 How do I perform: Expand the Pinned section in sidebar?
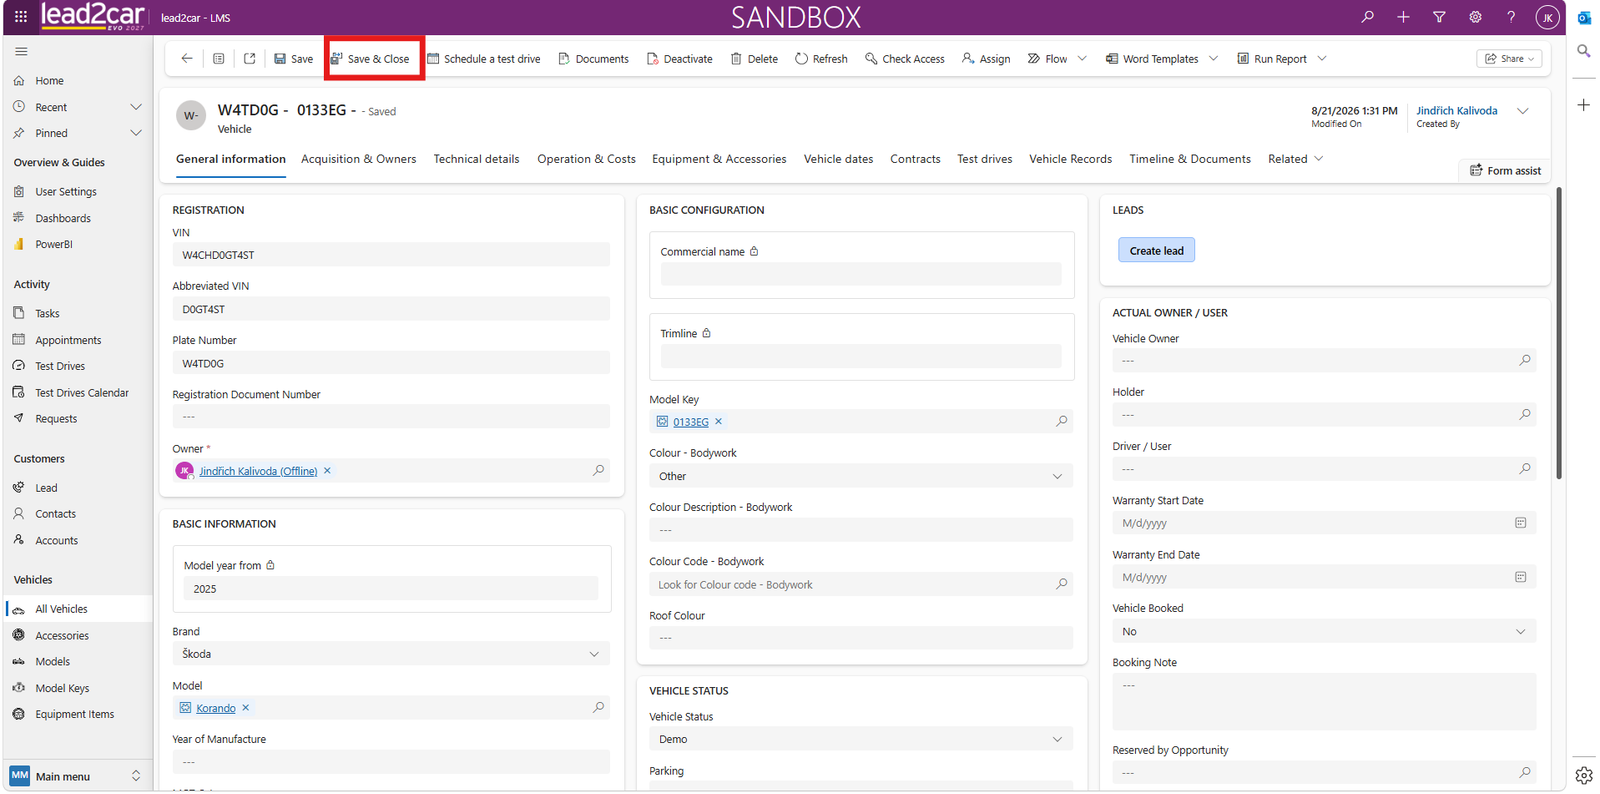[x=136, y=133]
